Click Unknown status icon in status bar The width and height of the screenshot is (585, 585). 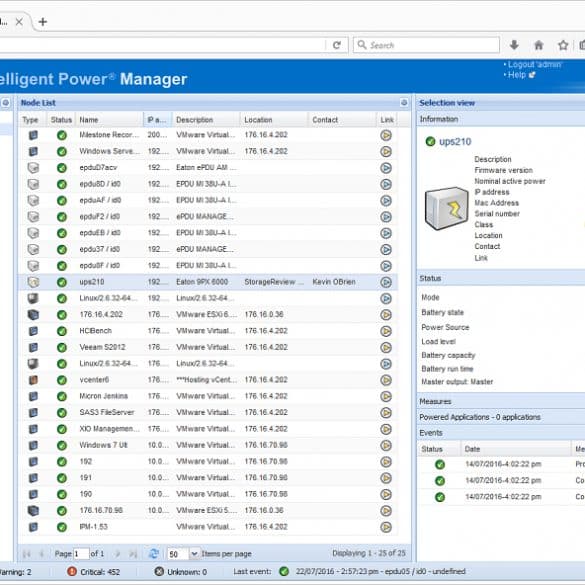pyautogui.click(x=159, y=572)
